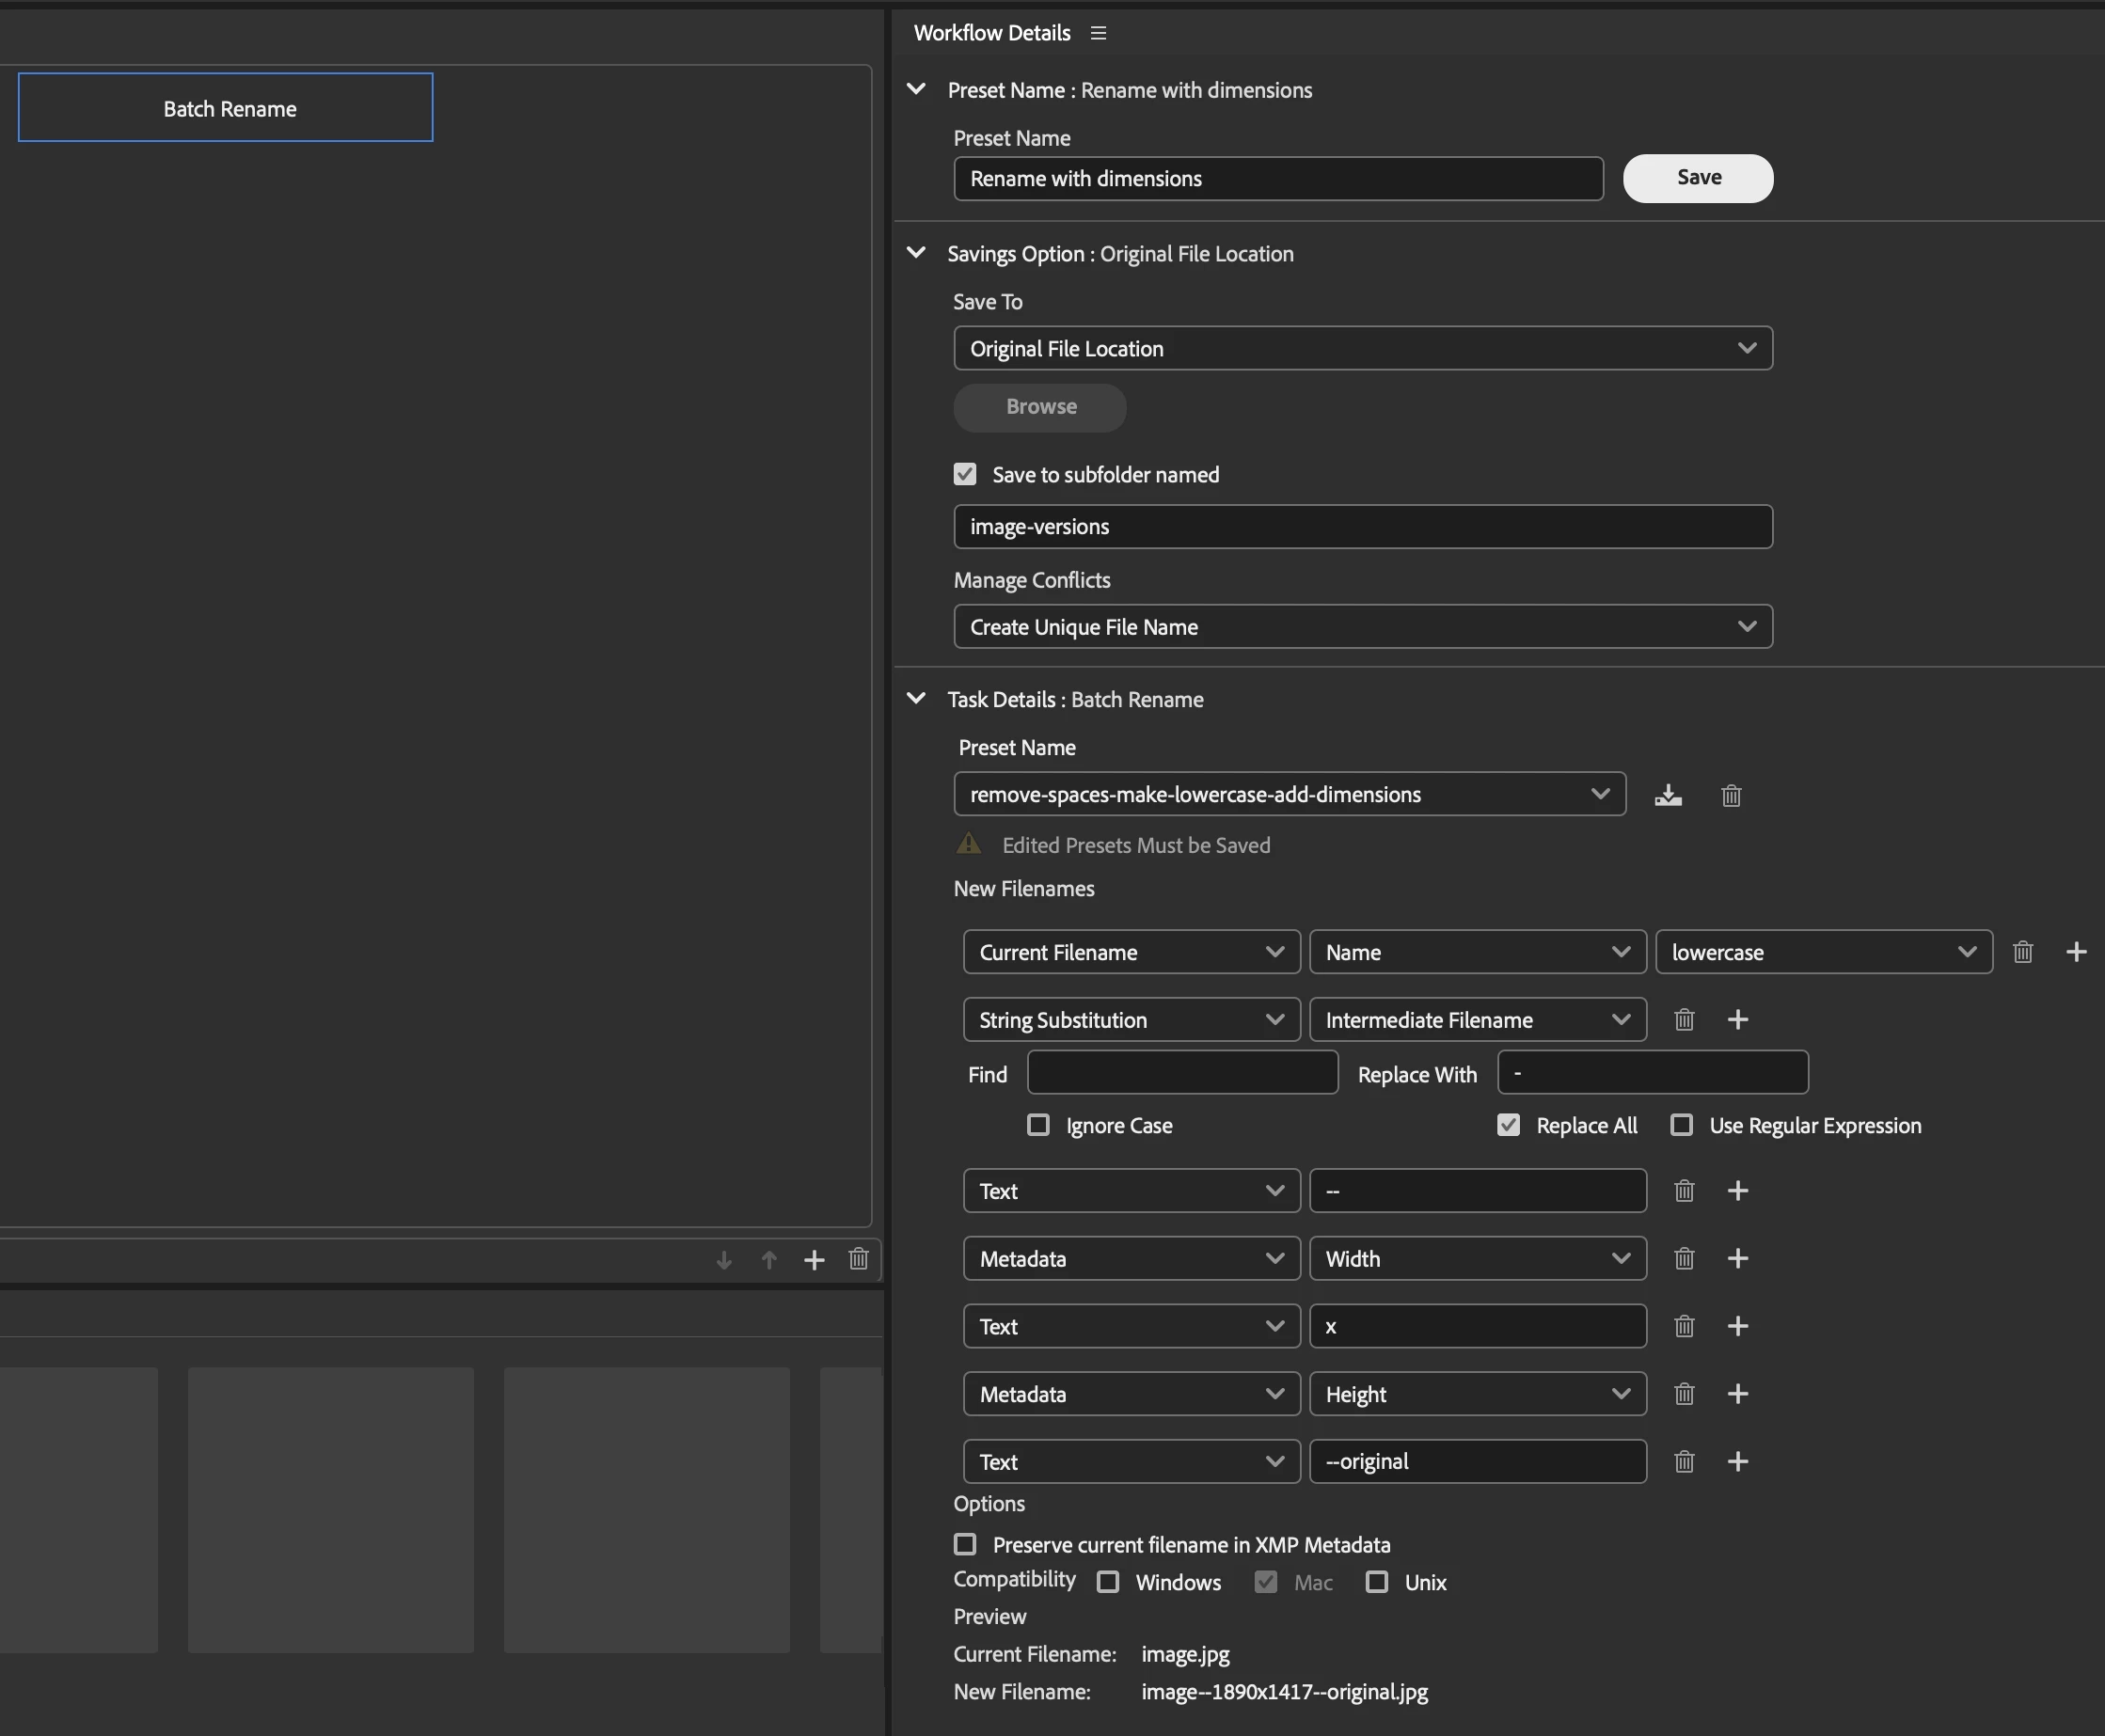Delete the batch rename preset with the trash icon
The image size is (2105, 1736).
click(1731, 795)
